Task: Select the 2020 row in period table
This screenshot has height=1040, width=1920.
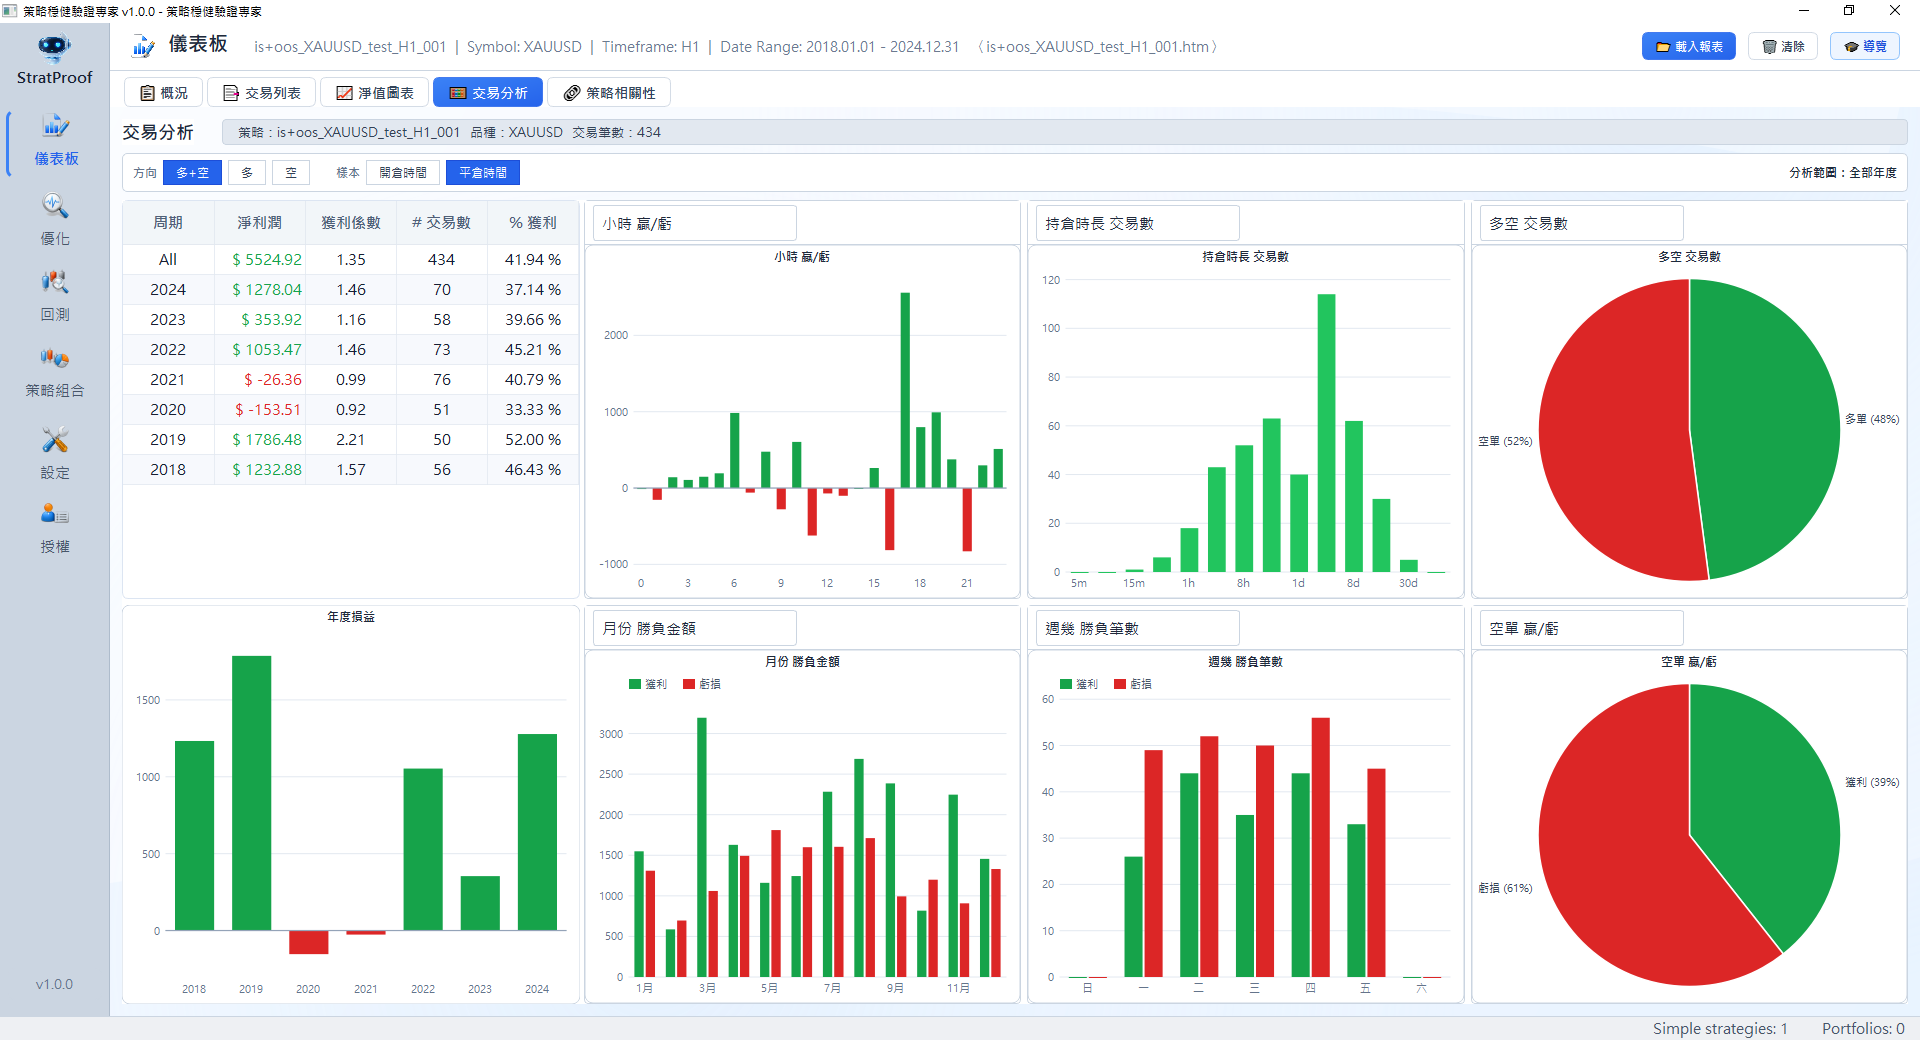Action: tap(350, 409)
